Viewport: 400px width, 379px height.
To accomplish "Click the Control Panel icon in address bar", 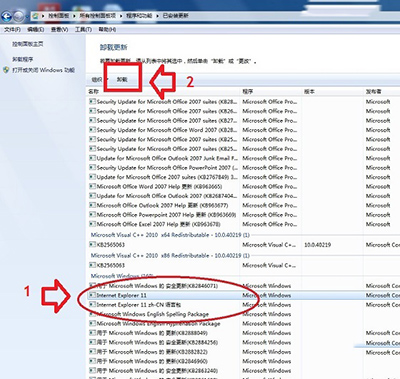I will tap(35, 16).
